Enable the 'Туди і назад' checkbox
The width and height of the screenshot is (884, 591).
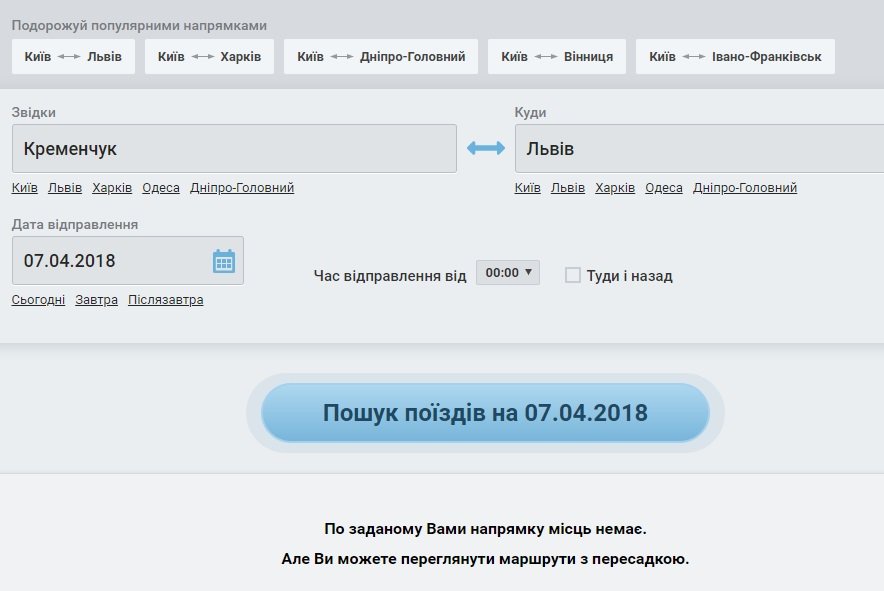[573, 275]
